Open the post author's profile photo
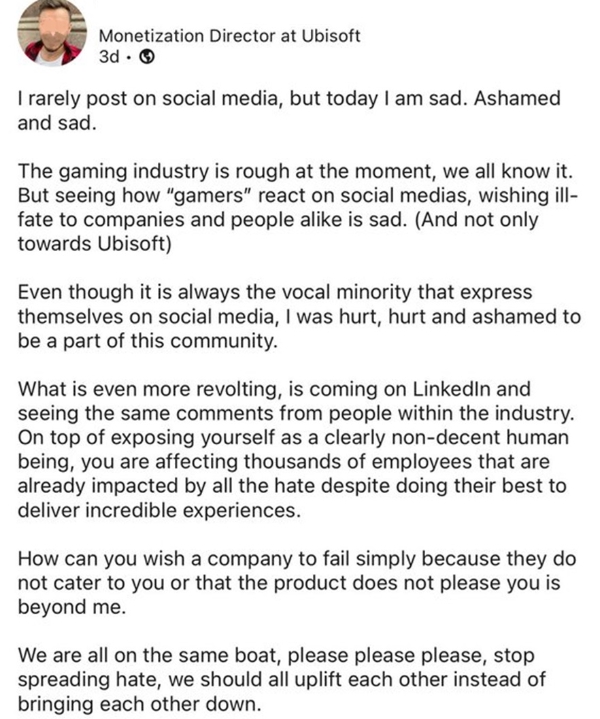Screen dimensions: 600x719 click(x=52, y=33)
